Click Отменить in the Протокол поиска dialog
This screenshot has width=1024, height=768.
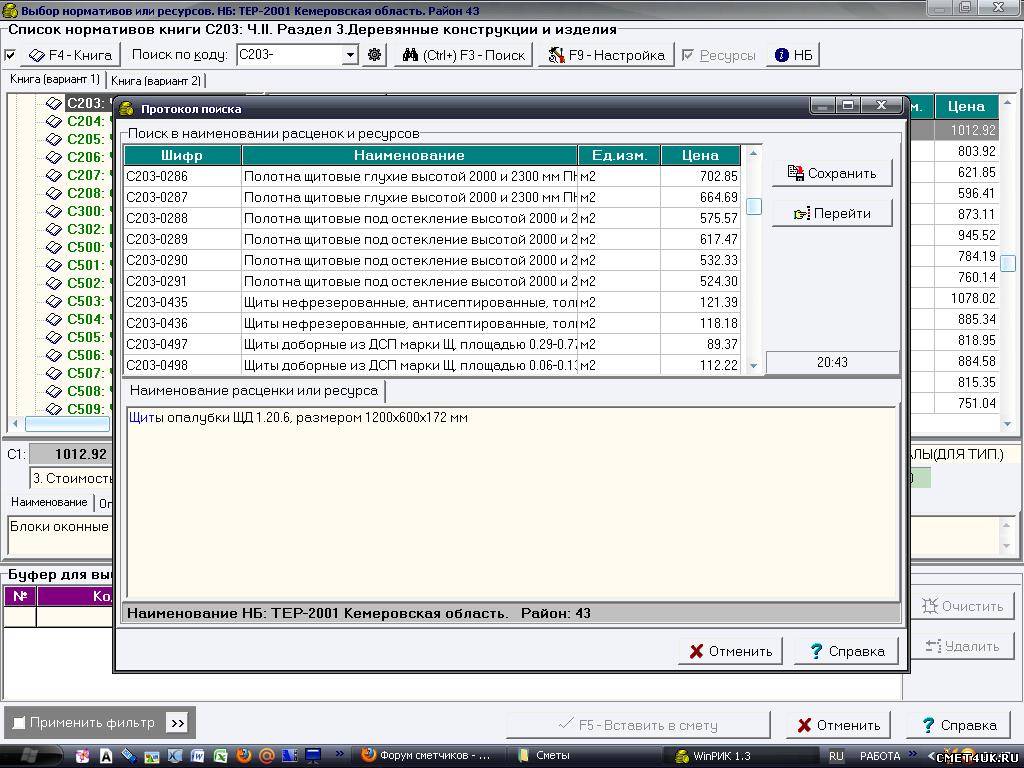point(731,651)
